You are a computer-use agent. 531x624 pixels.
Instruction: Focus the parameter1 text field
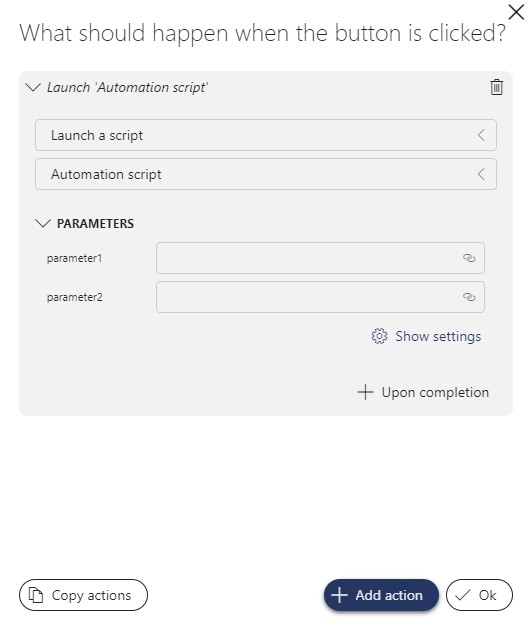[x=320, y=258]
